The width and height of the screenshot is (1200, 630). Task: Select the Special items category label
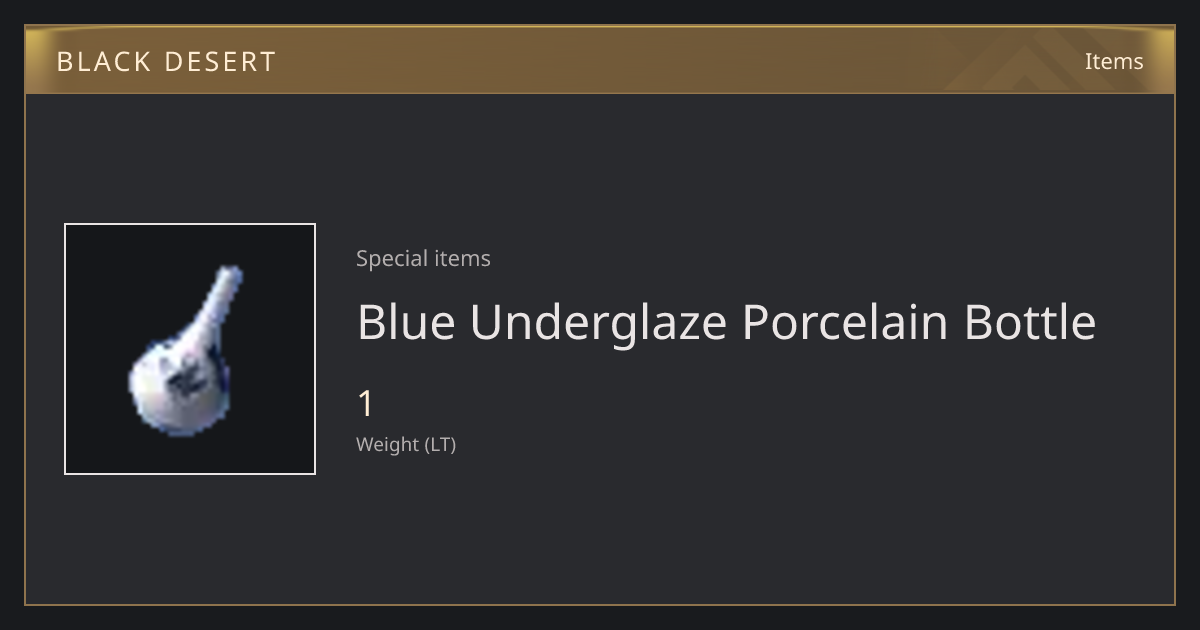[x=423, y=258]
